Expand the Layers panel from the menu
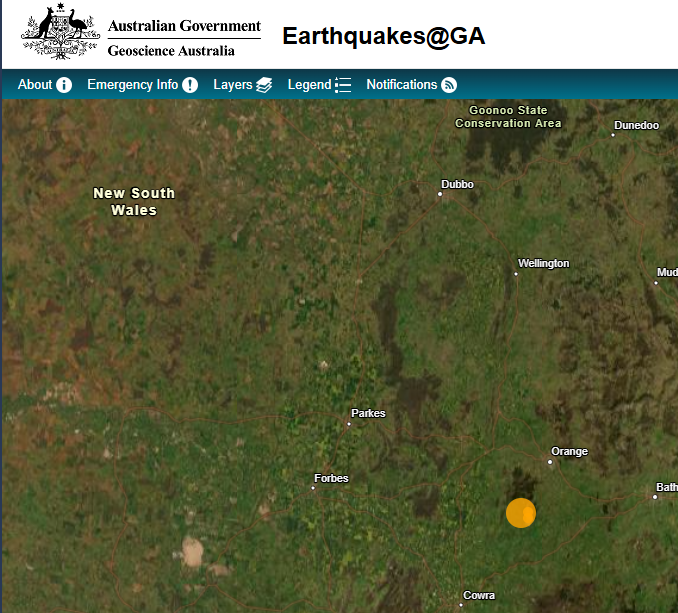678x613 pixels. [x=232, y=85]
